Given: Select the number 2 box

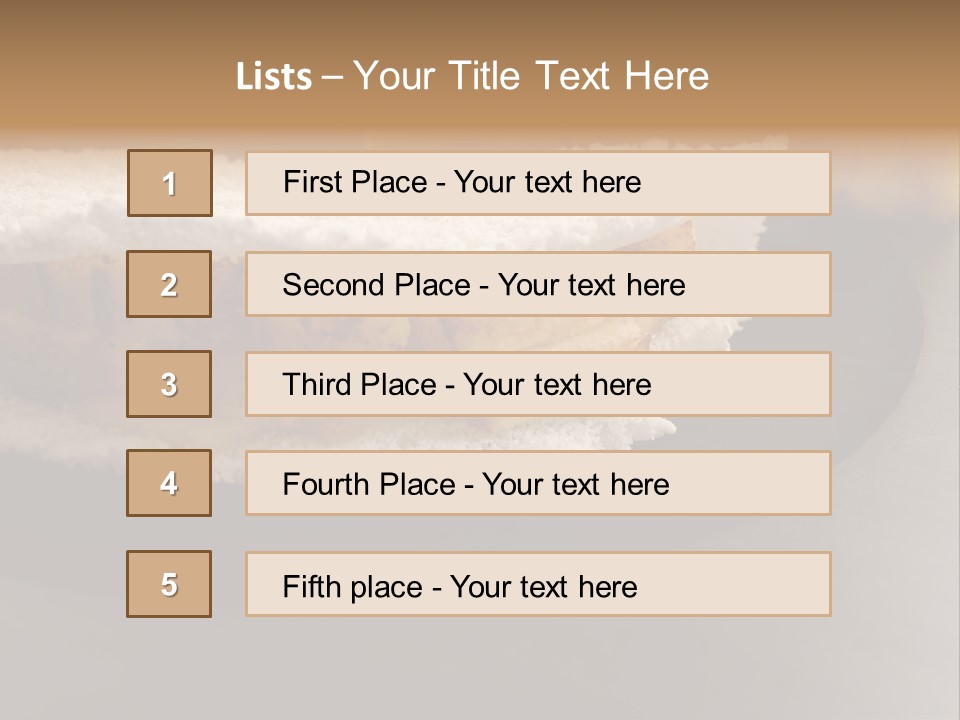Looking at the screenshot, I should (169, 284).
